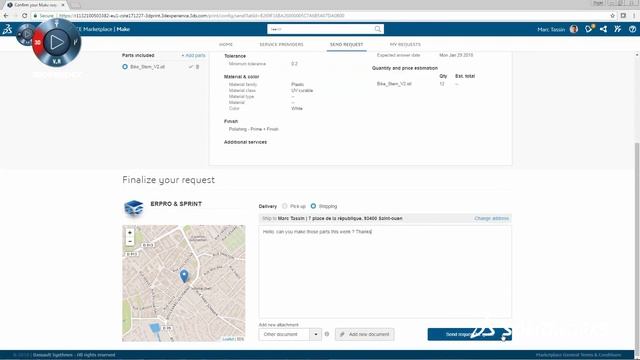Click the Confirm your Make browser tab
Viewport: 640px width, 360px height.
click(35, 5)
